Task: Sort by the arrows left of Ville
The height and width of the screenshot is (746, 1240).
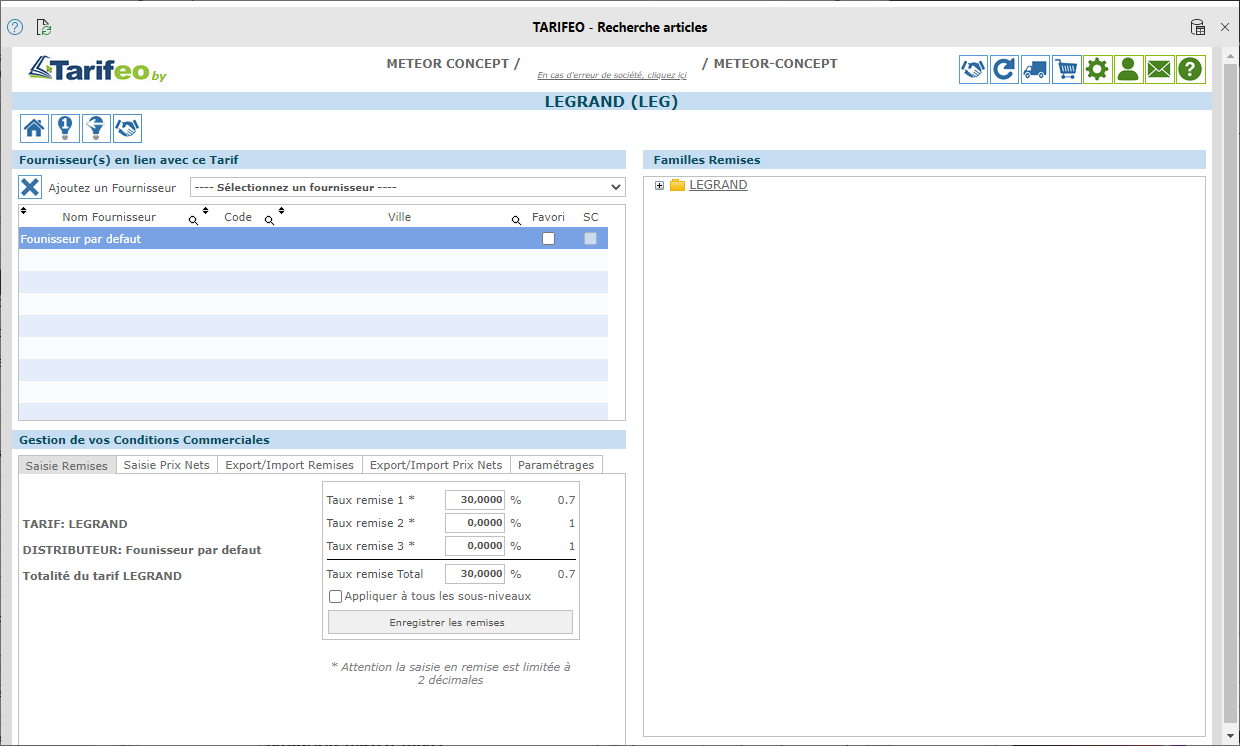Action: pos(282,211)
